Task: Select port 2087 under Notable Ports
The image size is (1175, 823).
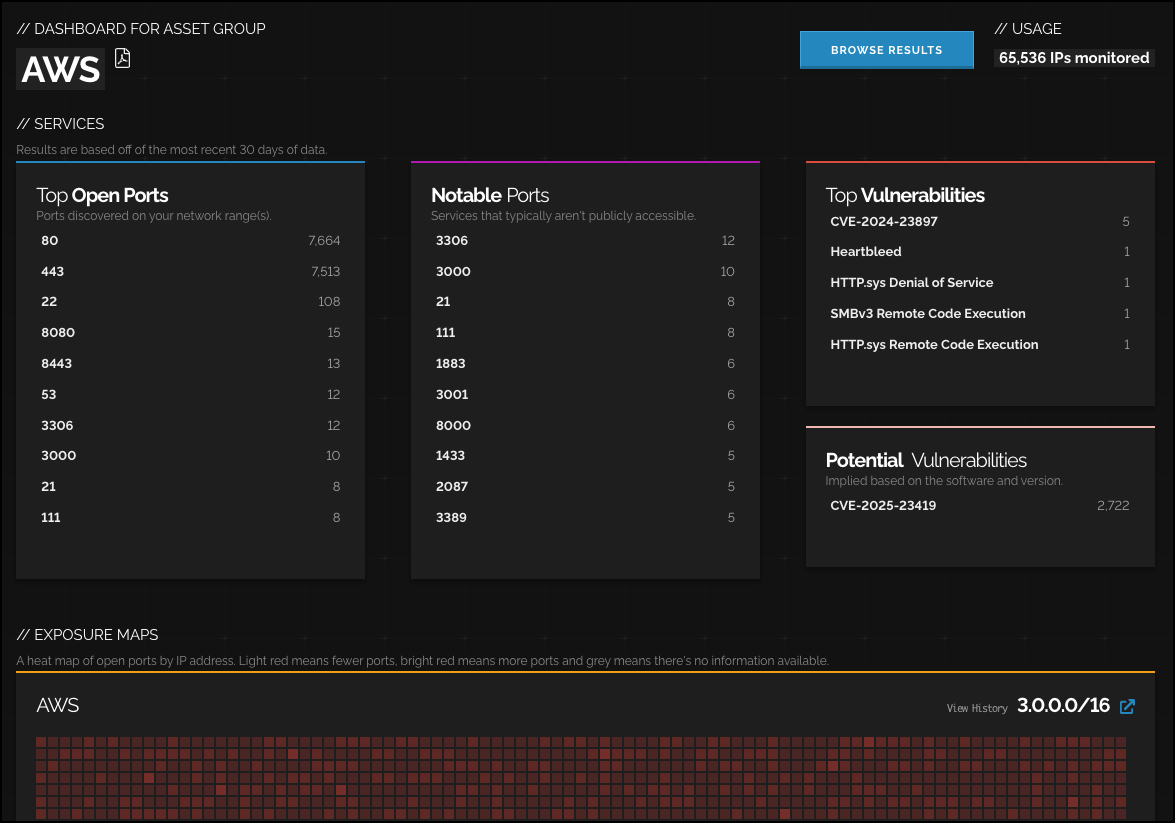Action: point(451,487)
